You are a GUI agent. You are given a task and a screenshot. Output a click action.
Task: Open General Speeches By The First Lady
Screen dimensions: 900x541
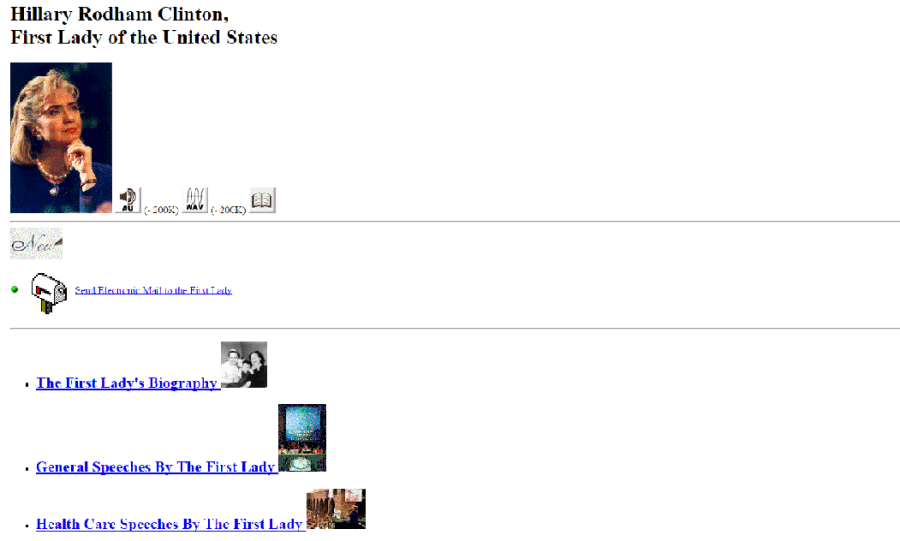[156, 467]
